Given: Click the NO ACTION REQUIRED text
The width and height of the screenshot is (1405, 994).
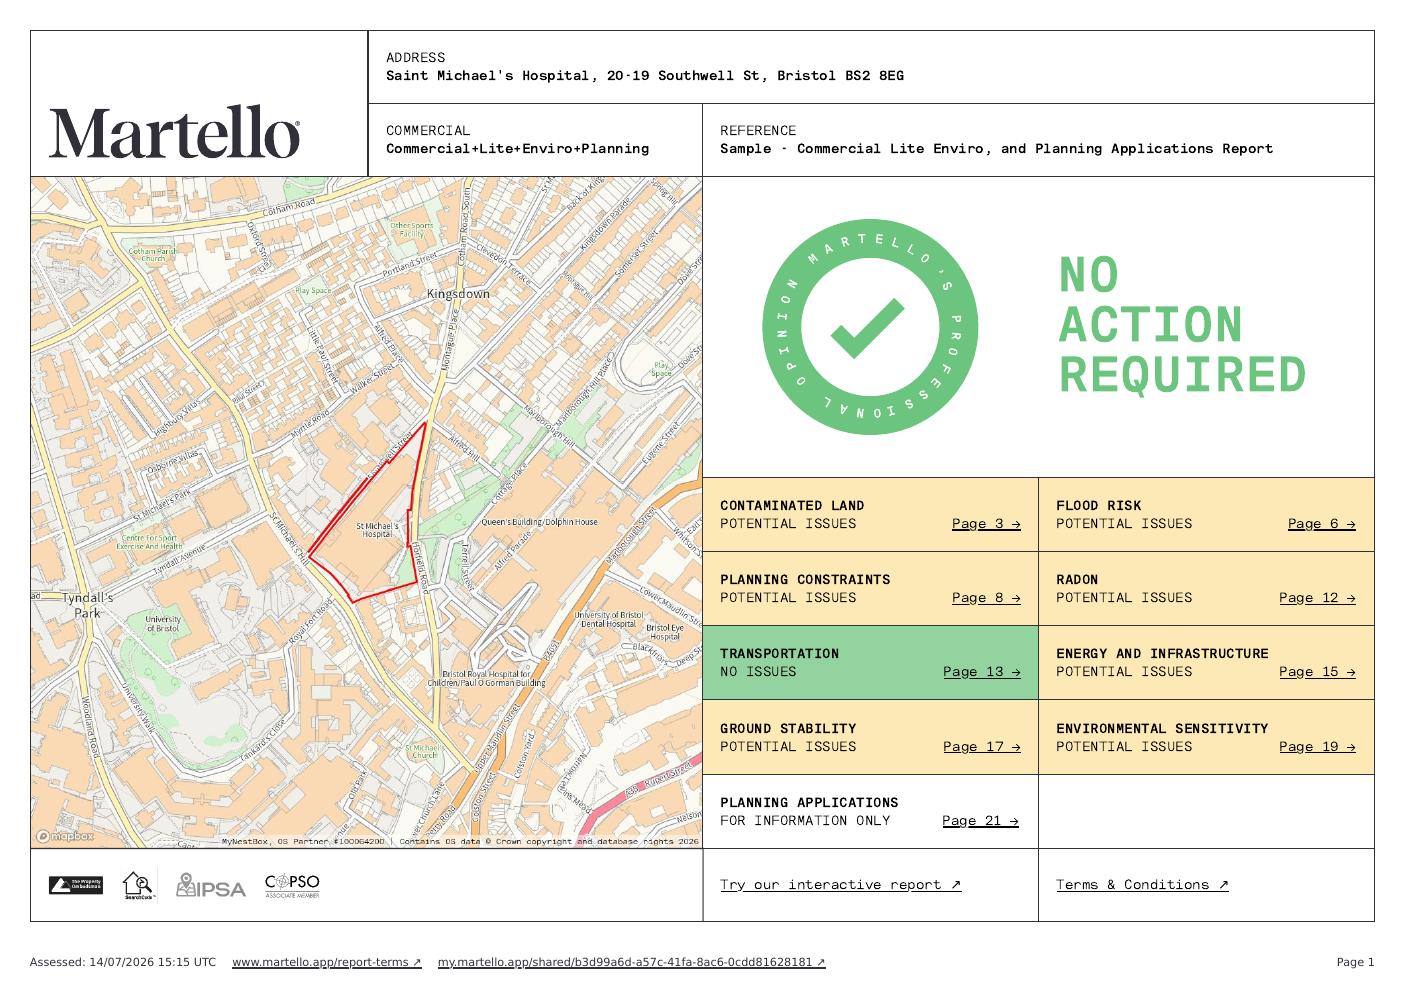Looking at the screenshot, I should coord(1182,325).
